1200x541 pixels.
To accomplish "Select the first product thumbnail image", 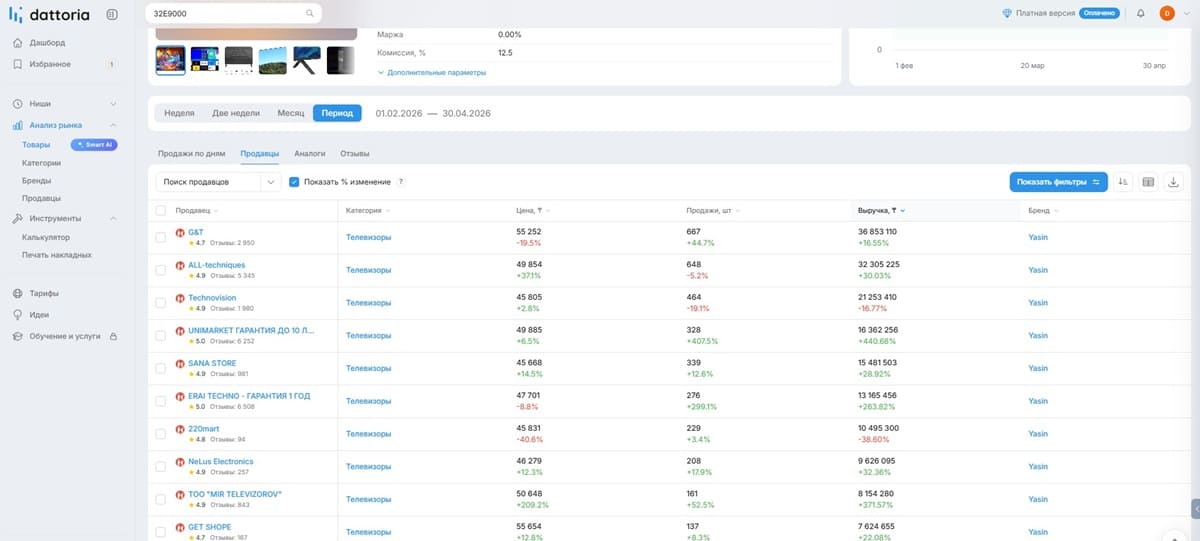I will click(x=171, y=60).
